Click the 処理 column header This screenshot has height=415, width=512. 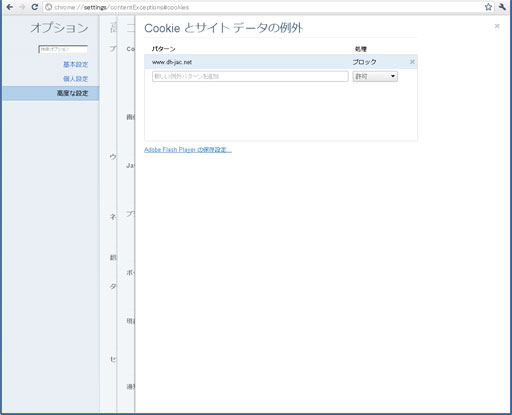[361, 49]
